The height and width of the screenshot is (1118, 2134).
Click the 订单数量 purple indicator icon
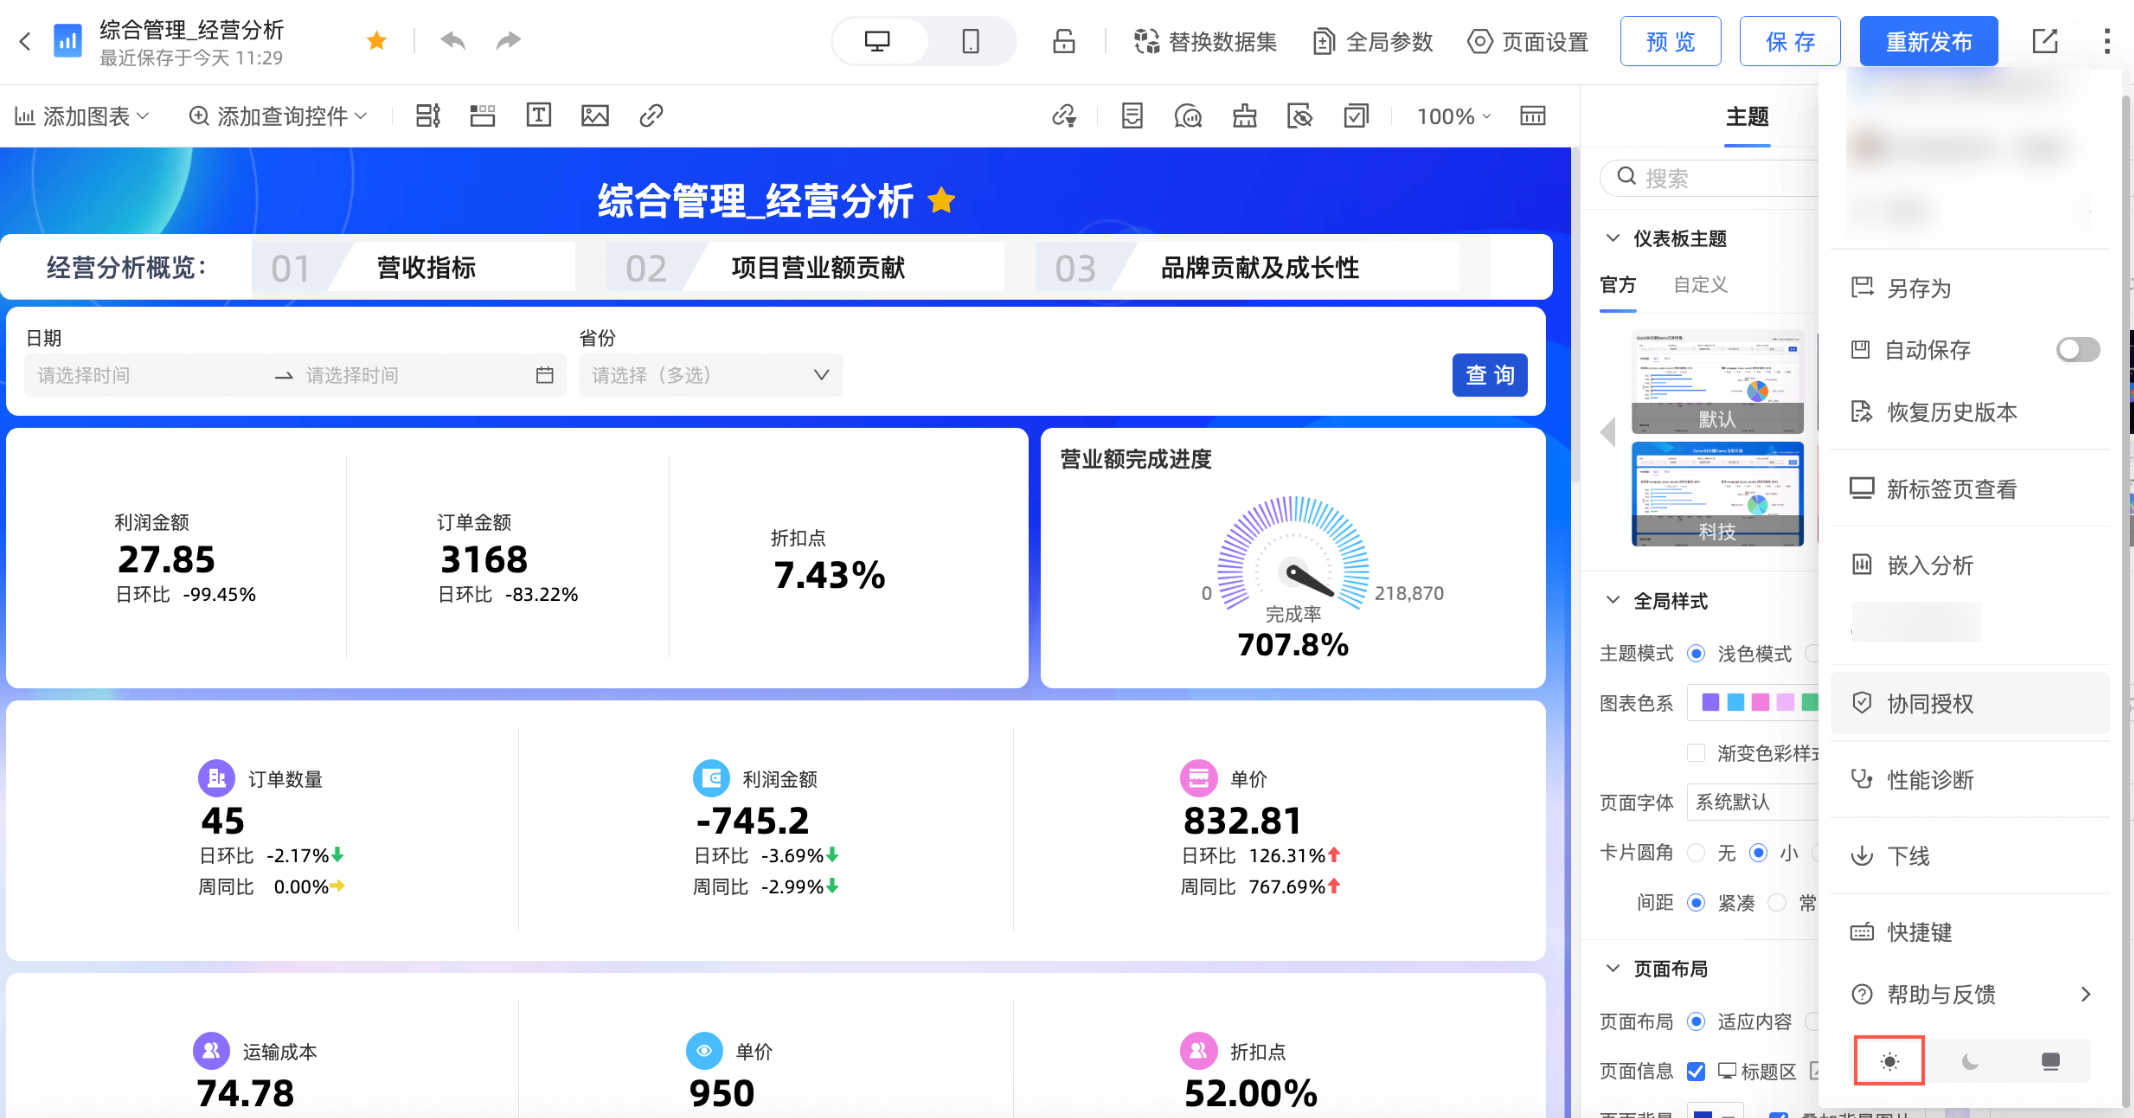(217, 778)
